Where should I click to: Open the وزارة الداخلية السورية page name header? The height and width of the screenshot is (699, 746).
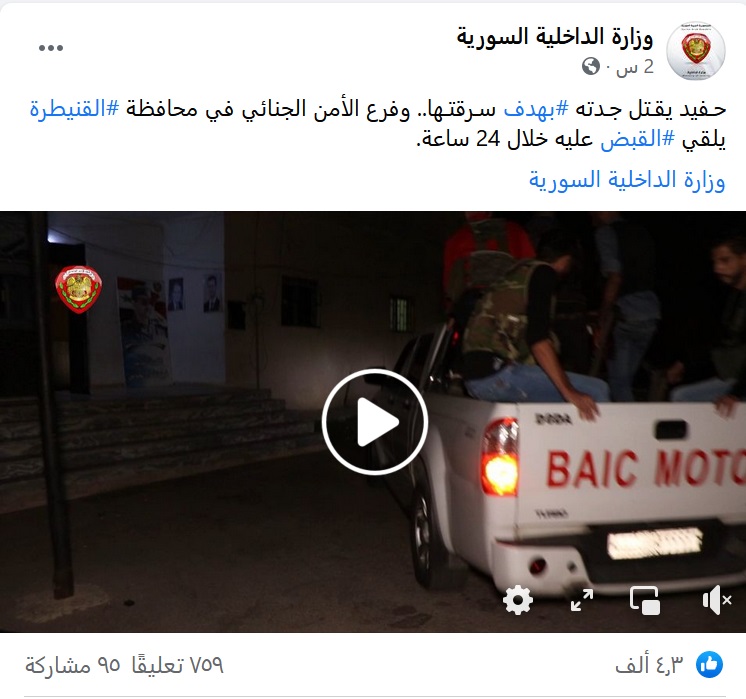click(555, 37)
